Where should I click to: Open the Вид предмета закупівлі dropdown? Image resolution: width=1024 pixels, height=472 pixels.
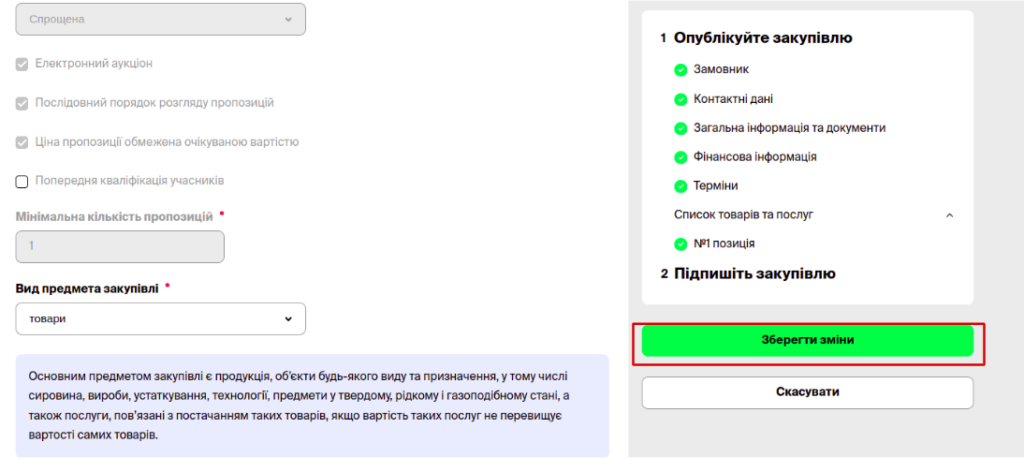point(160,319)
